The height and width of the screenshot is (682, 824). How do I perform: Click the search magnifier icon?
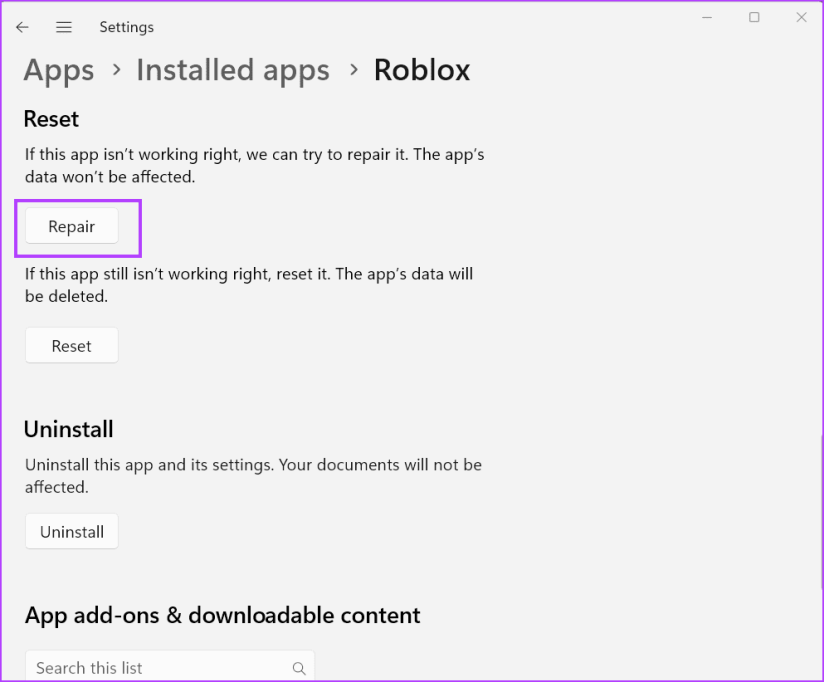(299, 668)
